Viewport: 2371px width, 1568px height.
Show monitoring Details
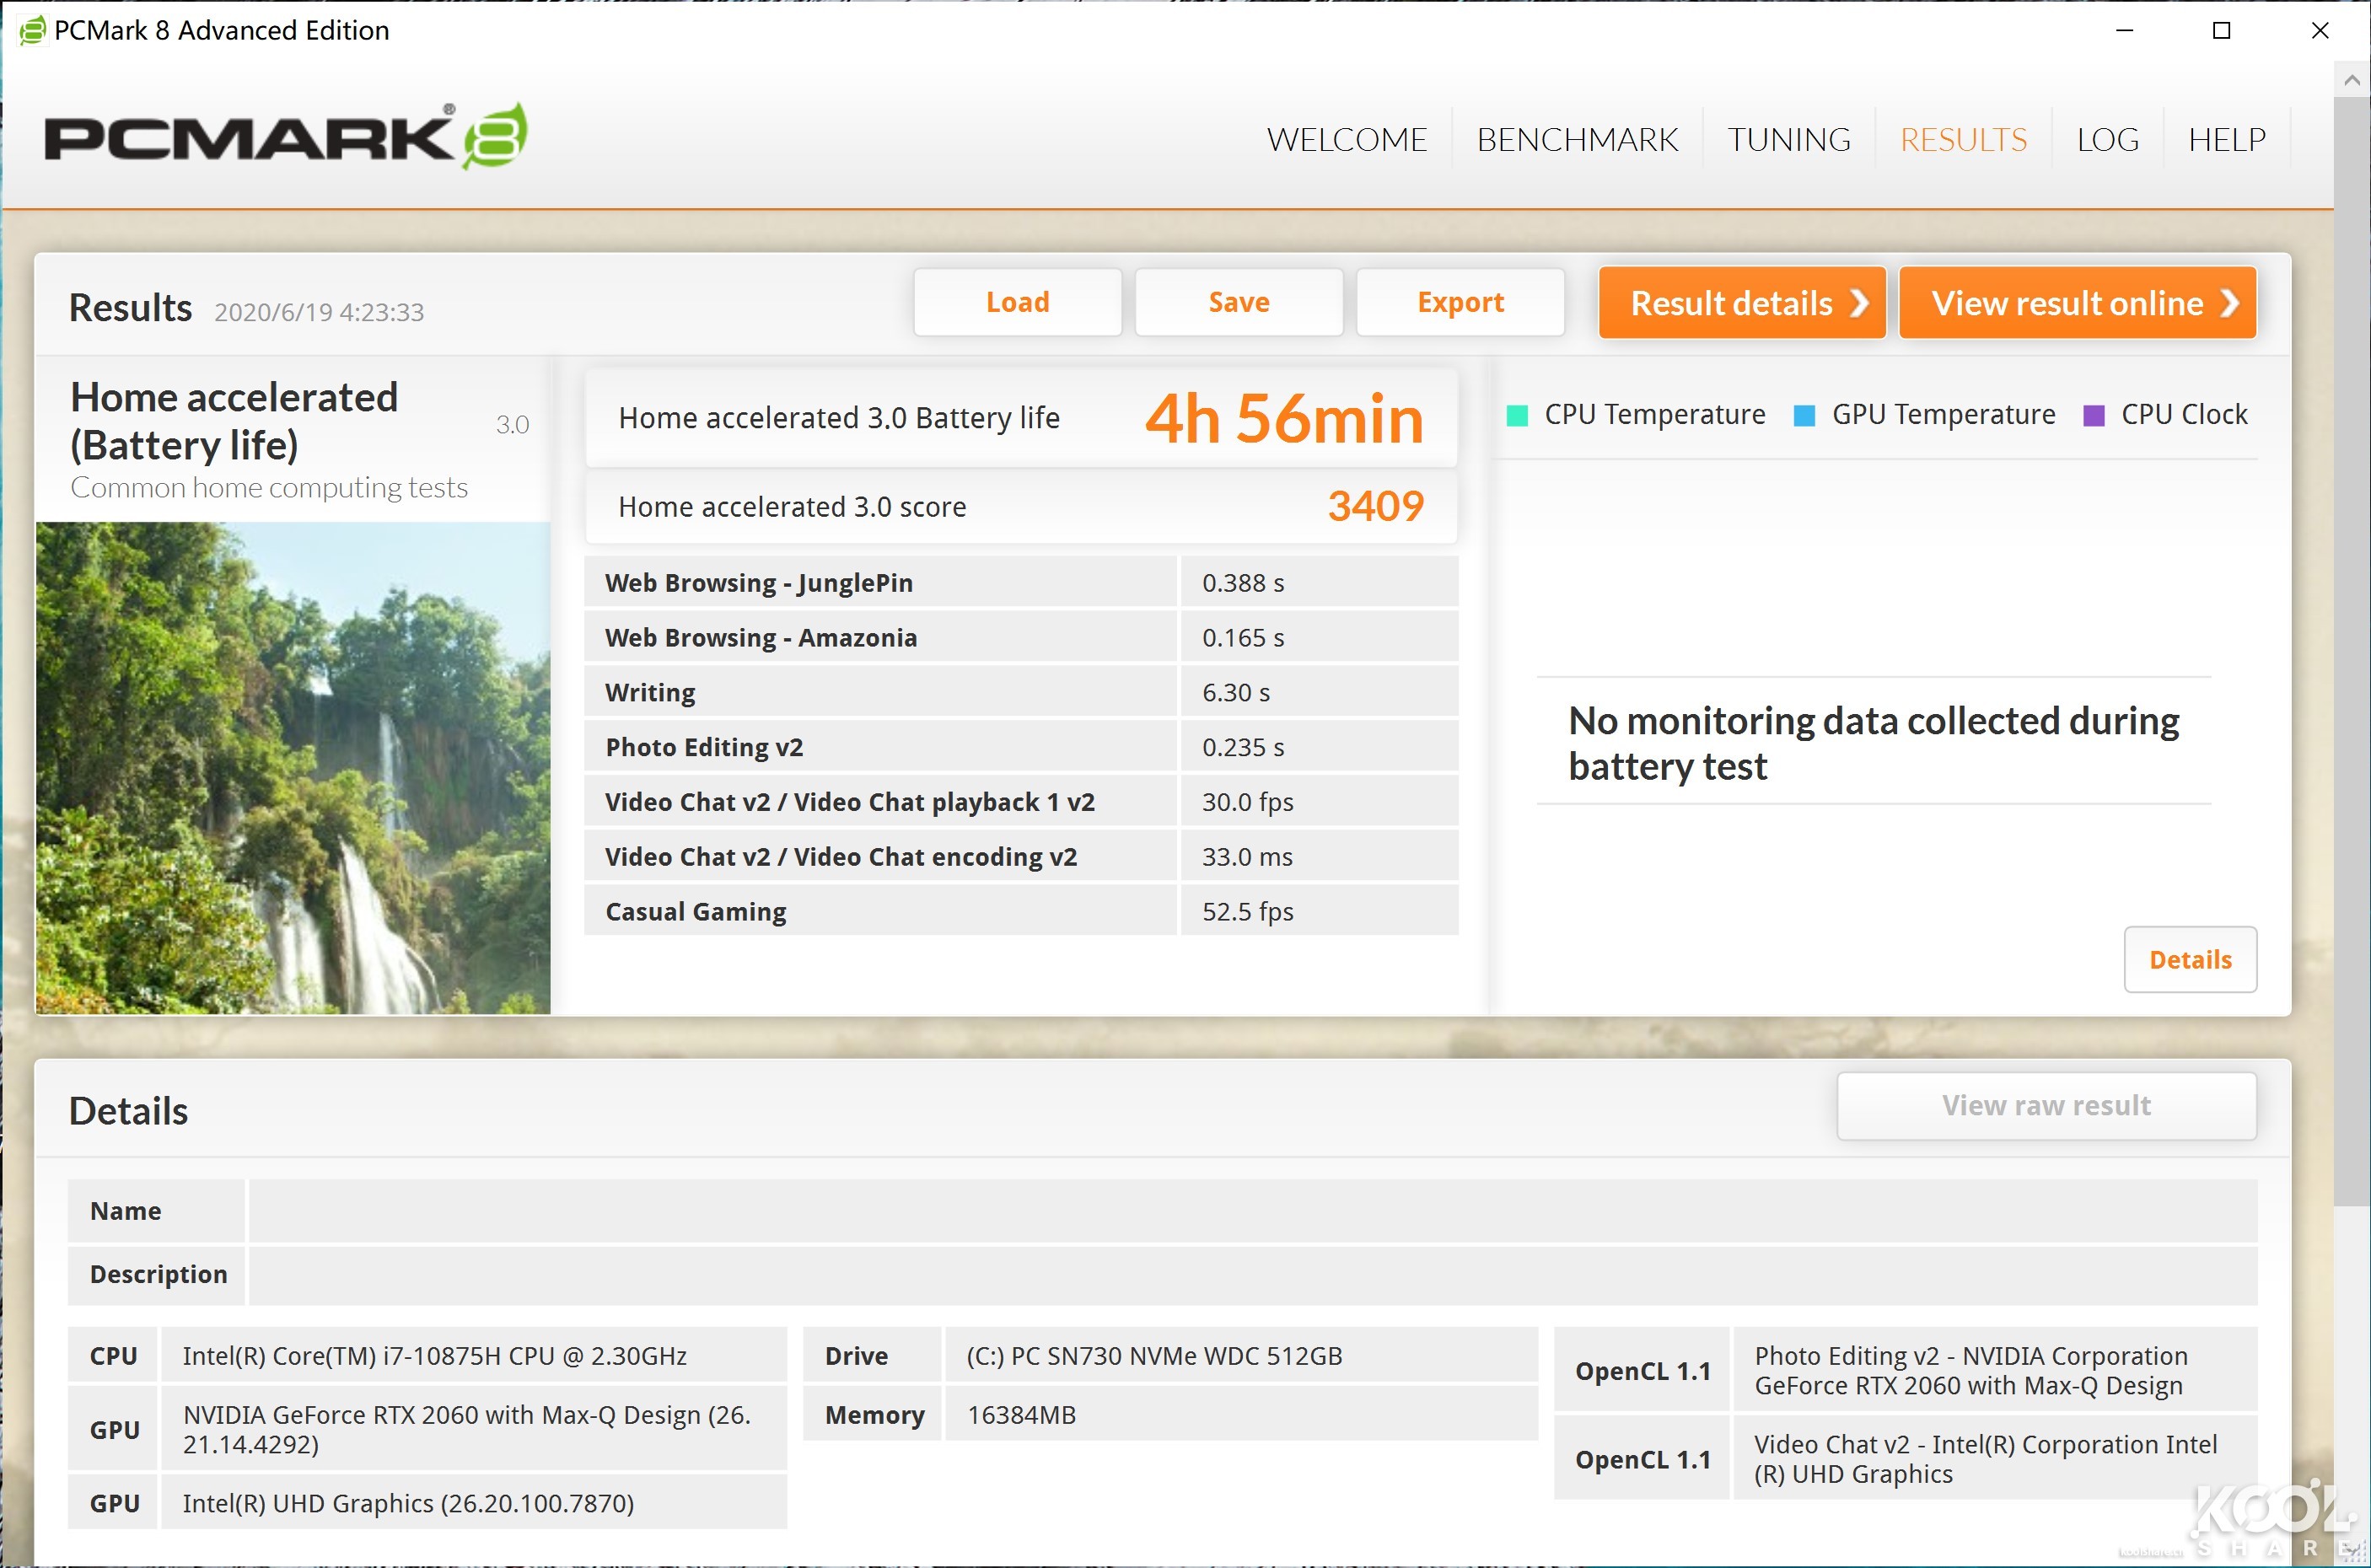coord(2190,959)
